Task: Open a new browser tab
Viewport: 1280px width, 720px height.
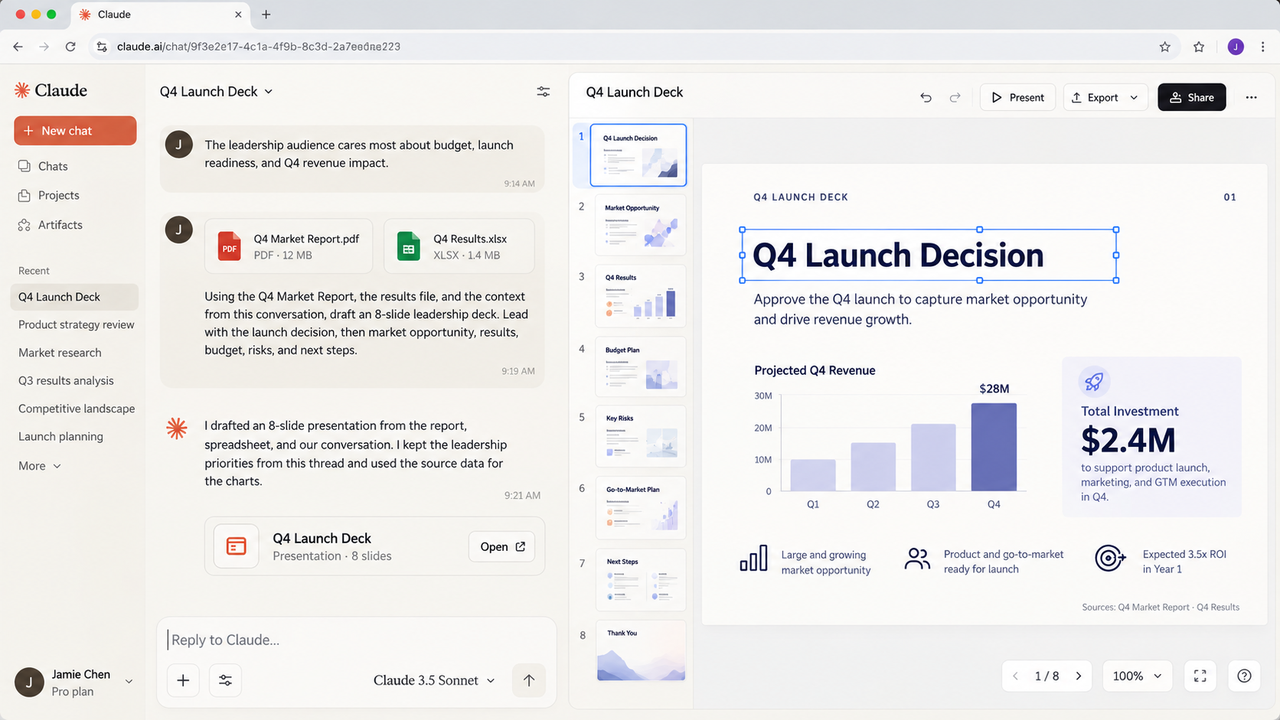Action: point(266,15)
